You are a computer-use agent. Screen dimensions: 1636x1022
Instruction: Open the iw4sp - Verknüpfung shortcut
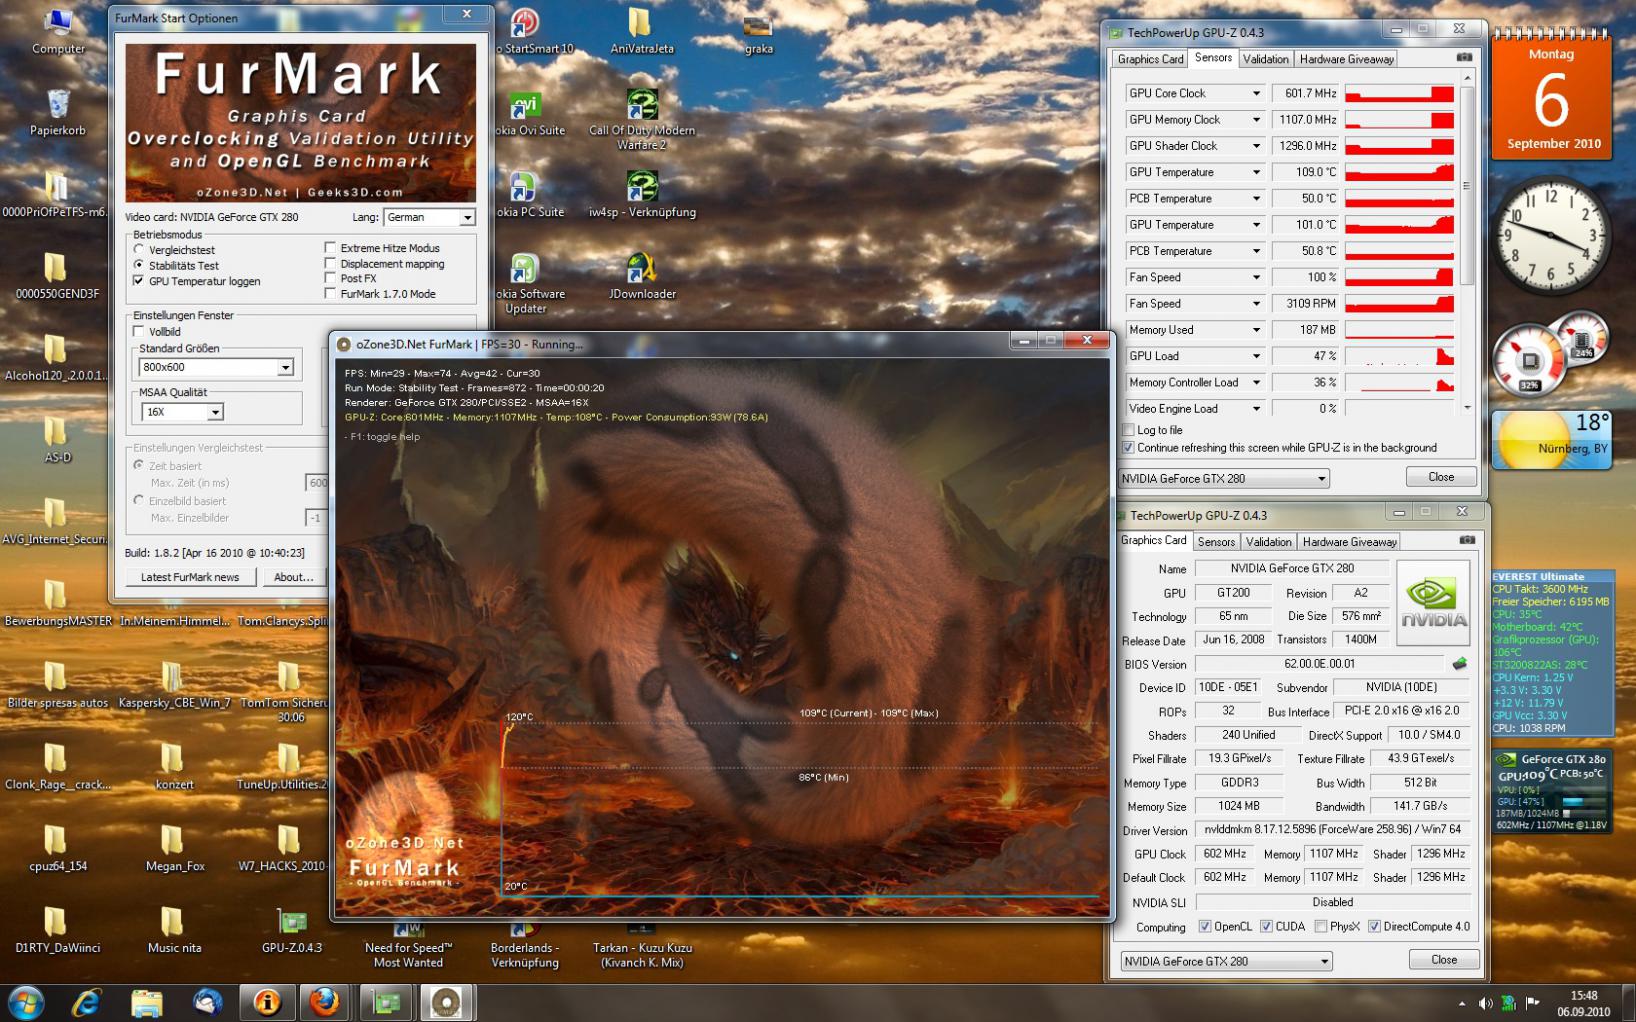(x=642, y=194)
